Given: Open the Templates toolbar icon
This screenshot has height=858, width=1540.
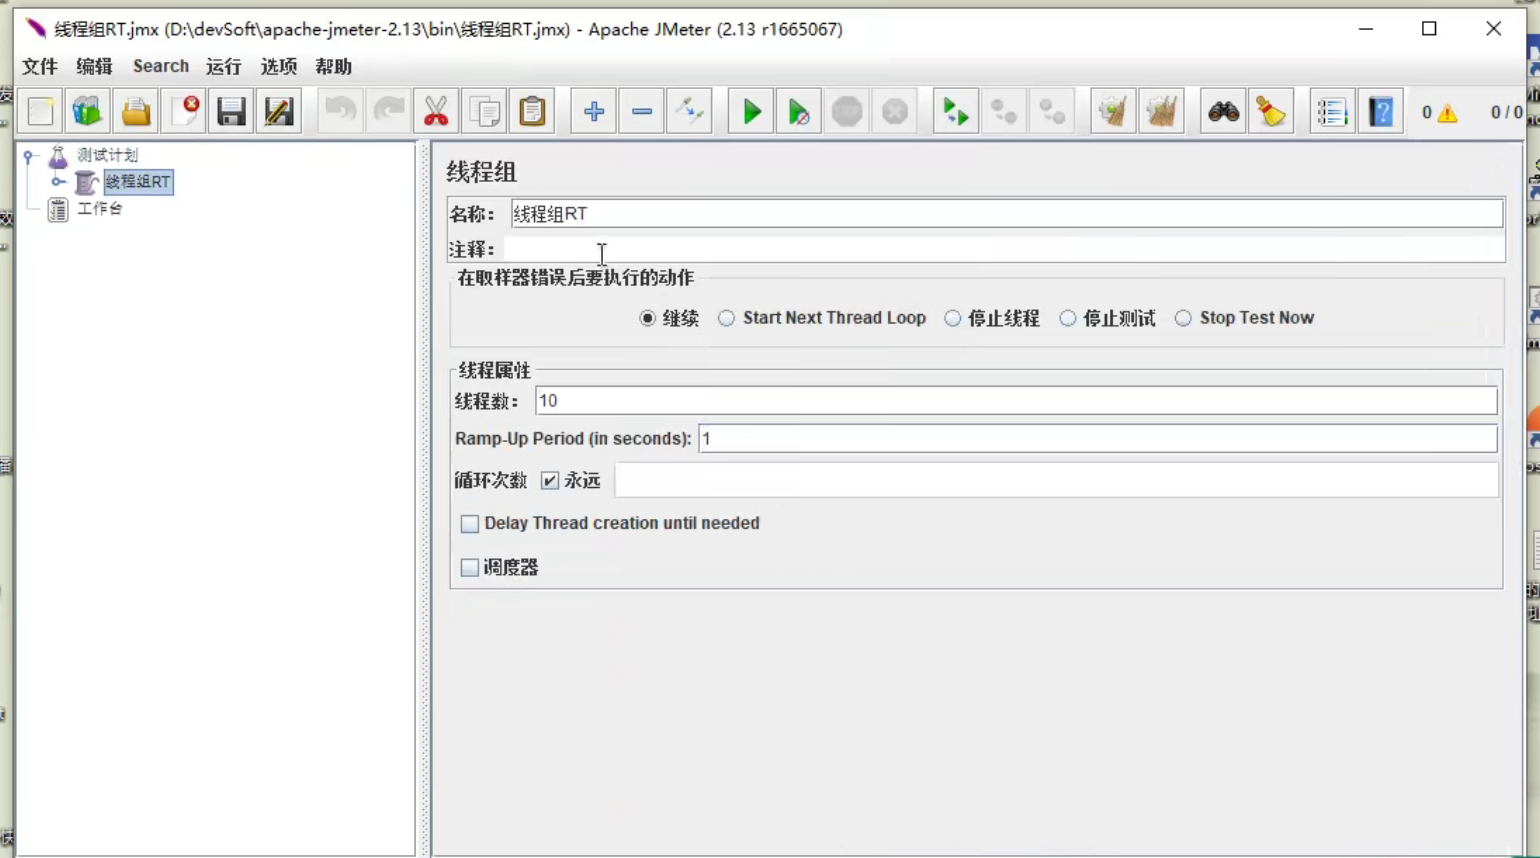Looking at the screenshot, I should tap(87, 111).
